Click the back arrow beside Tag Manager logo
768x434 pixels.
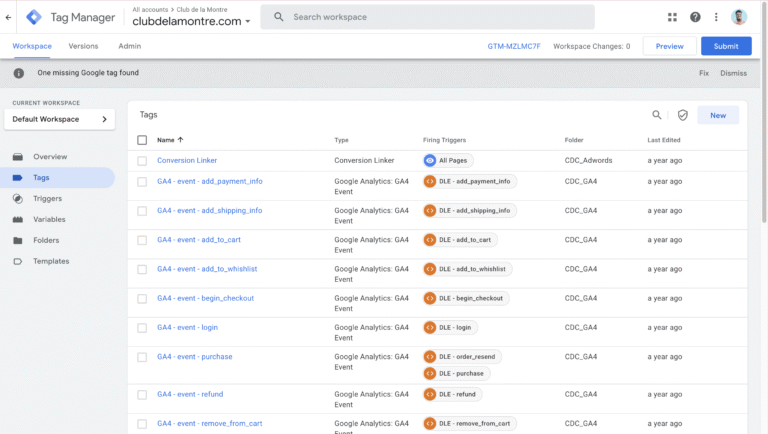(9, 17)
